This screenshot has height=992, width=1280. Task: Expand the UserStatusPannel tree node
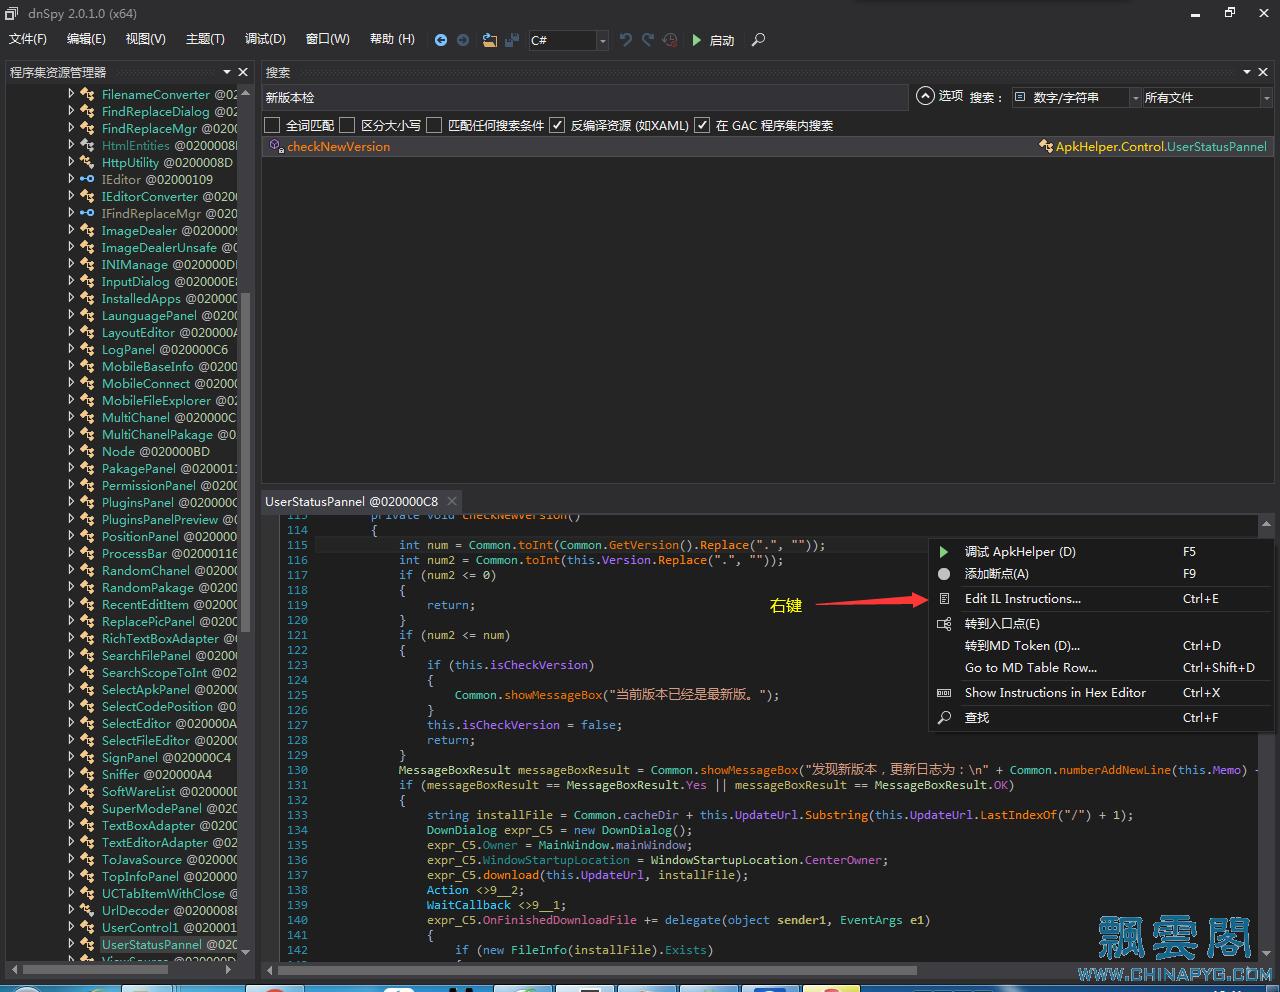71,944
